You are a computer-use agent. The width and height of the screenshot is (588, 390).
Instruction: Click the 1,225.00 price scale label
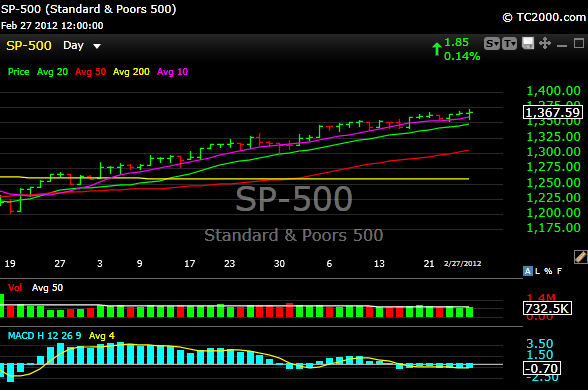click(554, 198)
